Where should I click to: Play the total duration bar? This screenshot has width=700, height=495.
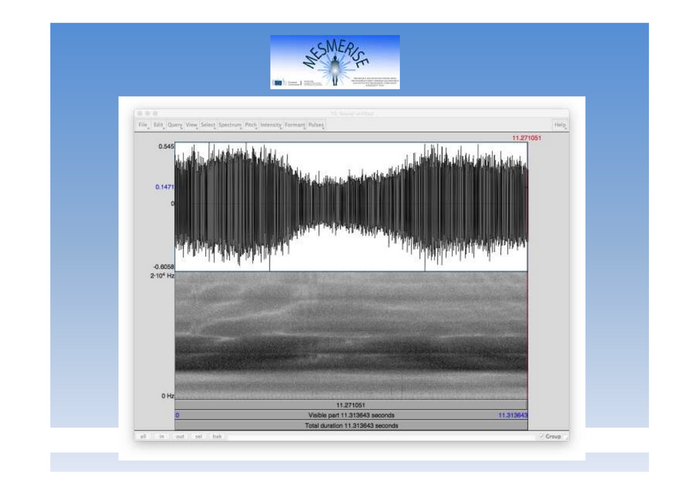(351, 426)
